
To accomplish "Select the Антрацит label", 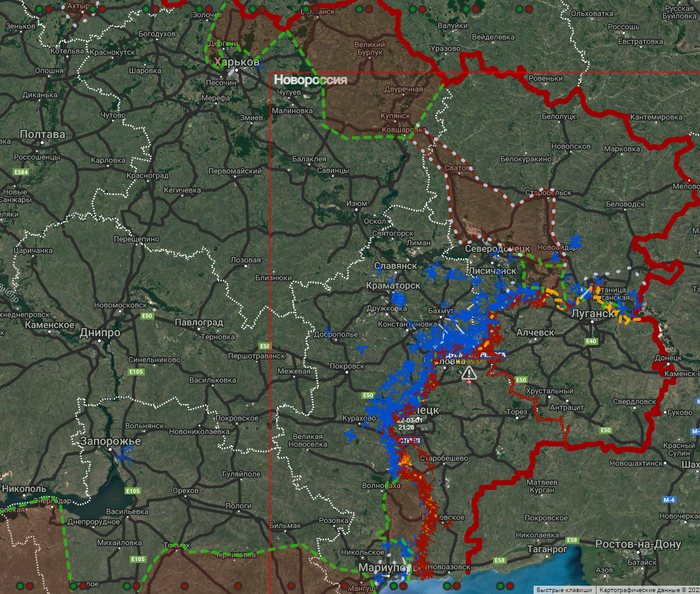I will (x=567, y=407).
